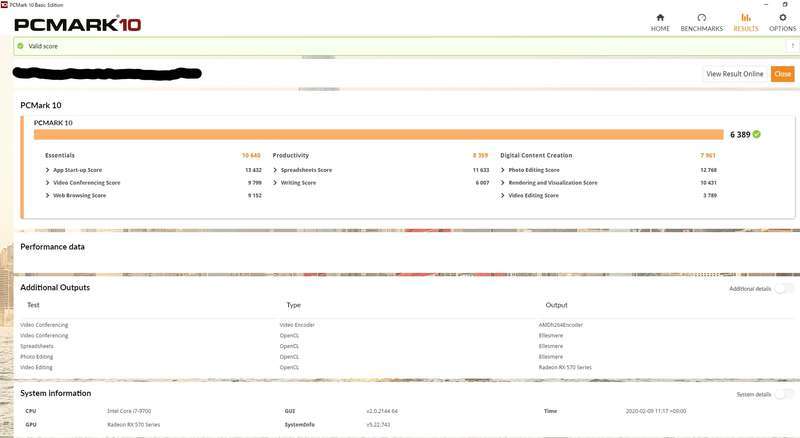Click the Spreadsheets test row
This screenshot has width=800, height=438.
37,346
